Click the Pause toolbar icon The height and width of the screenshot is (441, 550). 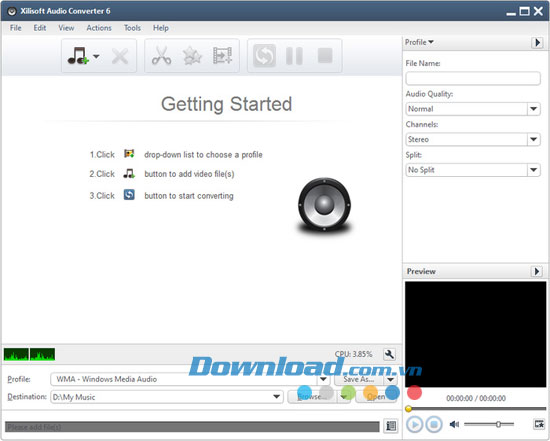click(x=294, y=56)
